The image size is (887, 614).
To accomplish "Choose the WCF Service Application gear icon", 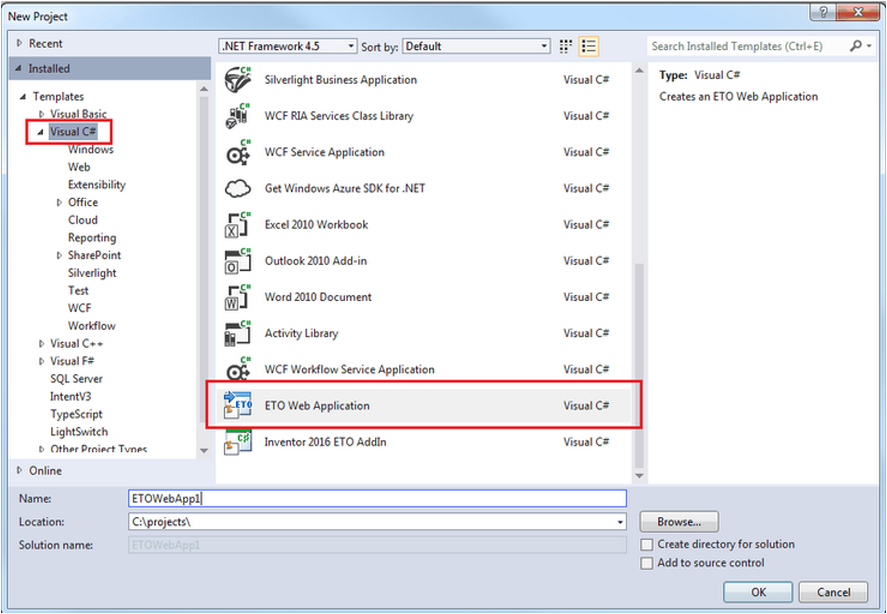I will tap(238, 152).
